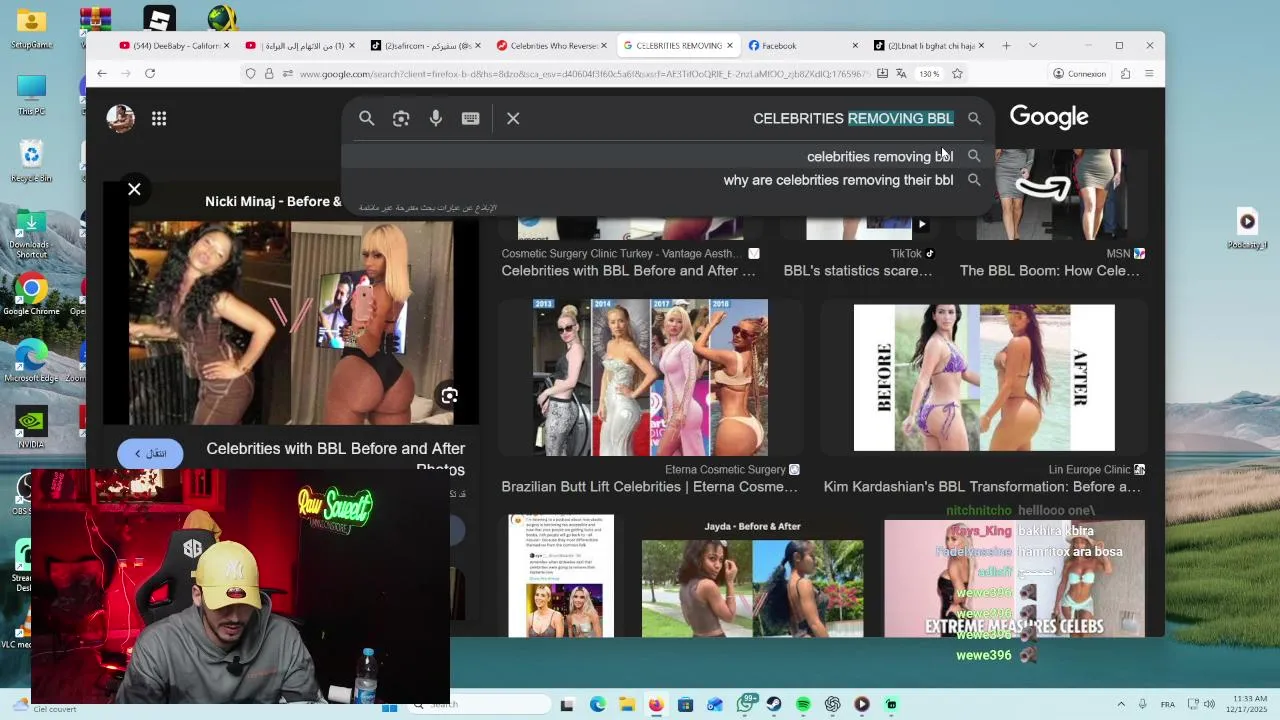The height and width of the screenshot is (720, 1280).
Task: Reset the 130% zoom level indicator
Action: click(929, 73)
